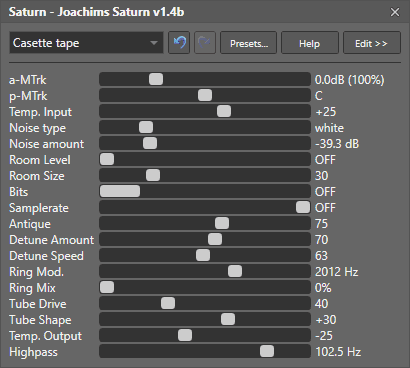Image resolution: width=410 pixels, height=368 pixels.
Task: Close the Saturn plugin window
Action: tap(395, 12)
